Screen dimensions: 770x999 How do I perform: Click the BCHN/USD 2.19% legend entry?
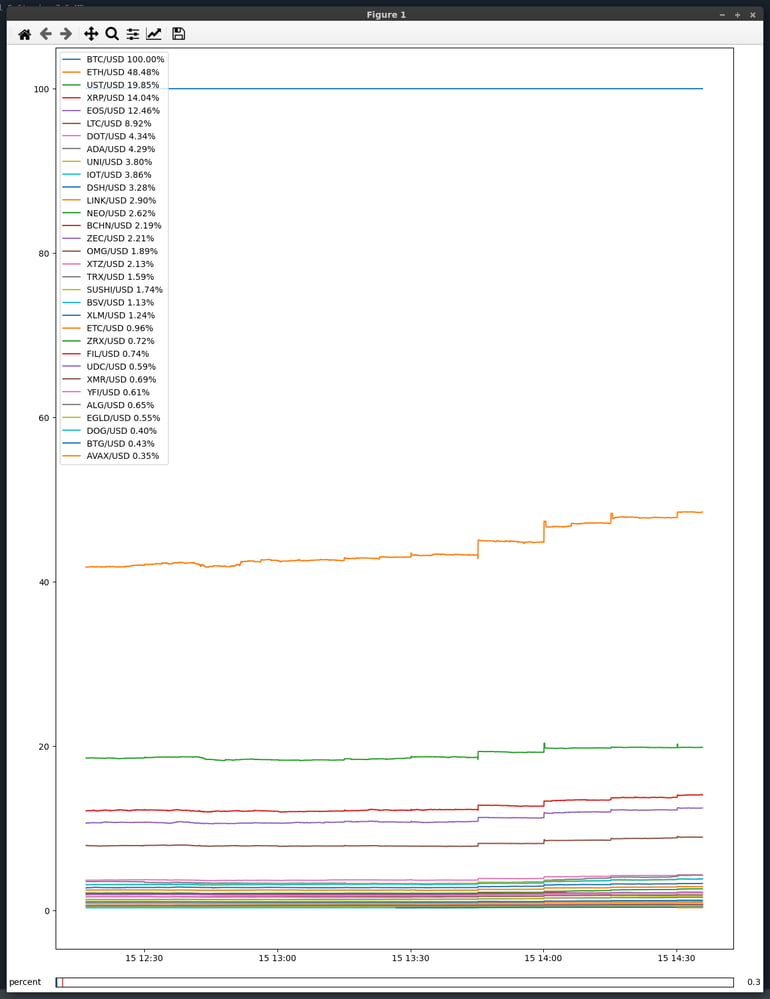tap(112, 226)
